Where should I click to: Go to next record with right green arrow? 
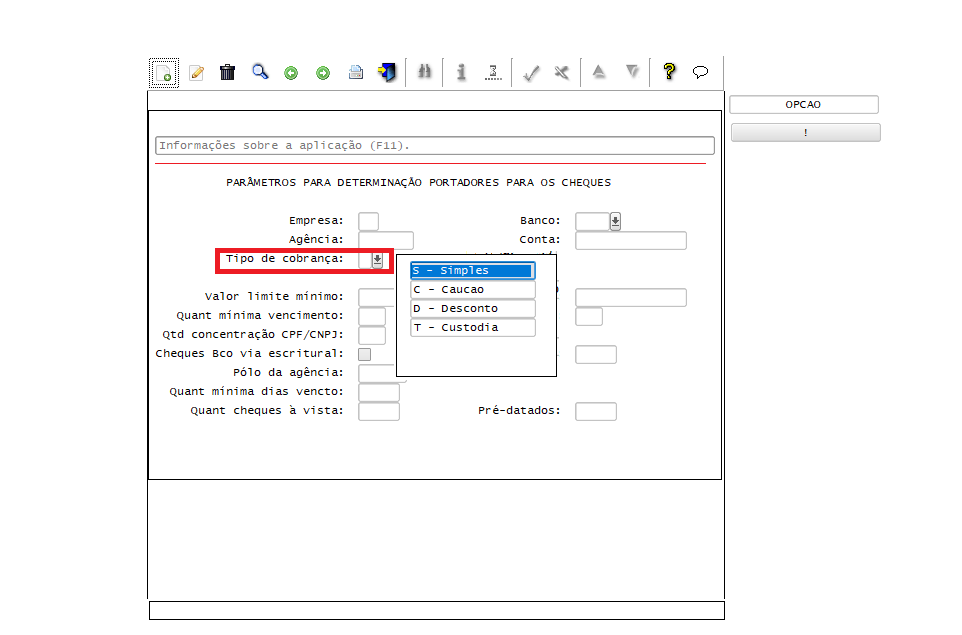click(x=323, y=73)
